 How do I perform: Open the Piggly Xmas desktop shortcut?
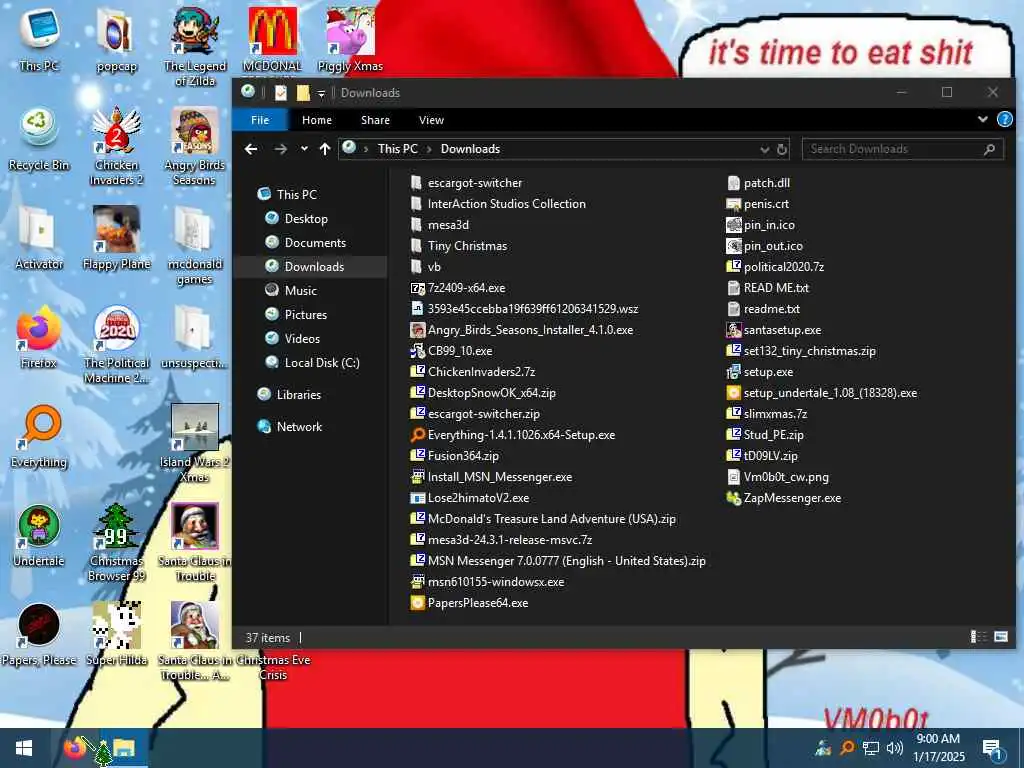click(x=350, y=40)
